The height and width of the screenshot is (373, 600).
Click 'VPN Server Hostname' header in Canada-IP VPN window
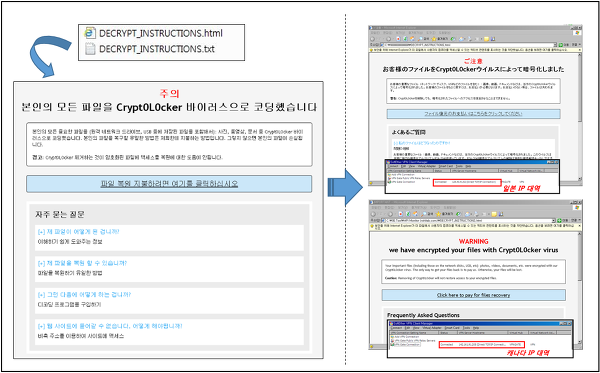point(483,333)
